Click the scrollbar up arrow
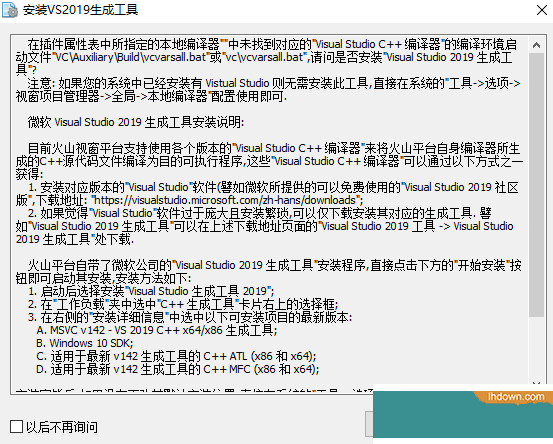This screenshot has height=444, width=553. pyautogui.click(x=536, y=45)
